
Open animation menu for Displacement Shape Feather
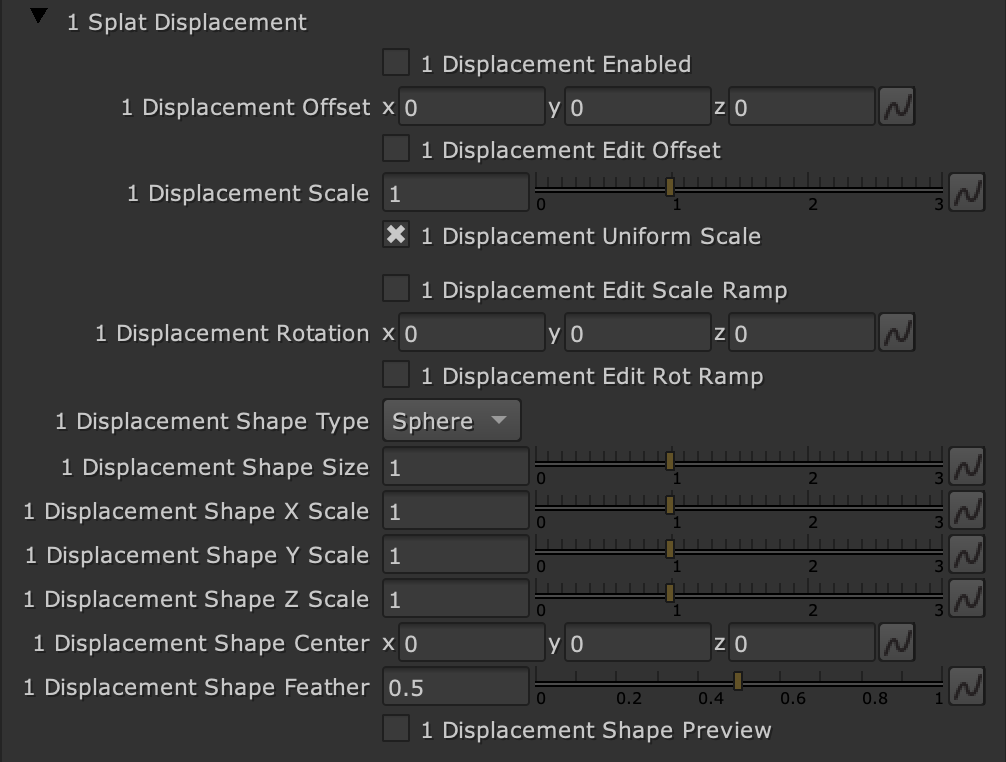point(967,686)
